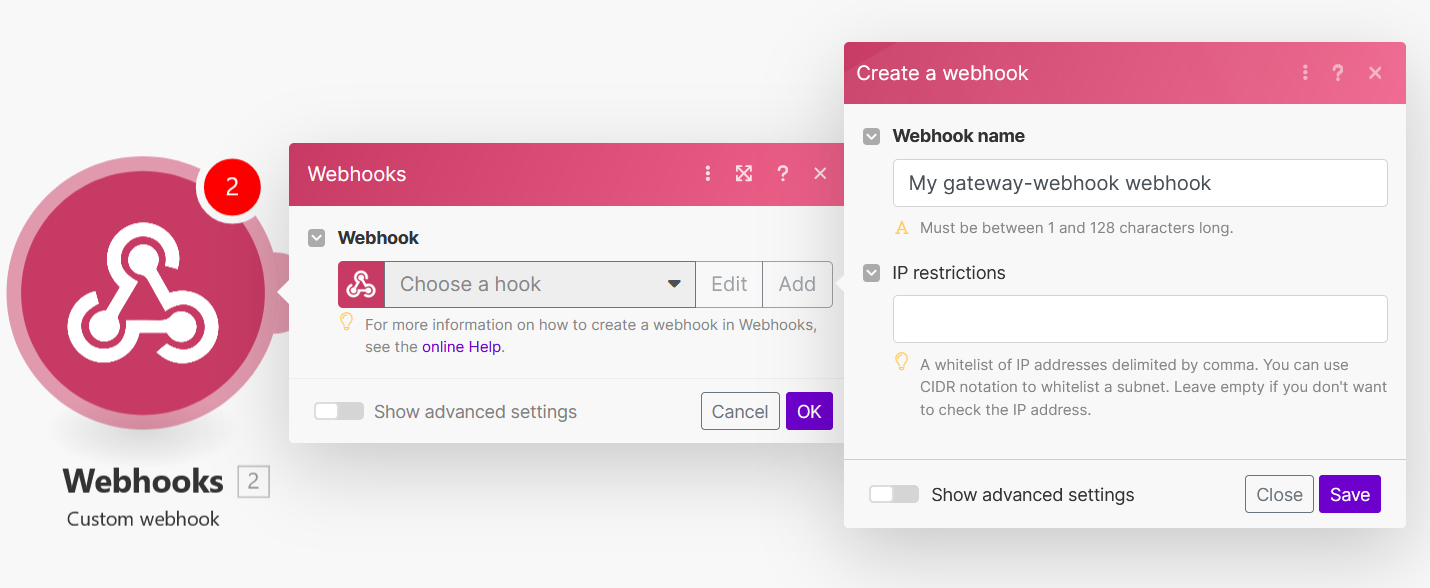Open the Choose a hook dropdown
Image resolution: width=1430 pixels, height=588 pixels.
(540, 284)
